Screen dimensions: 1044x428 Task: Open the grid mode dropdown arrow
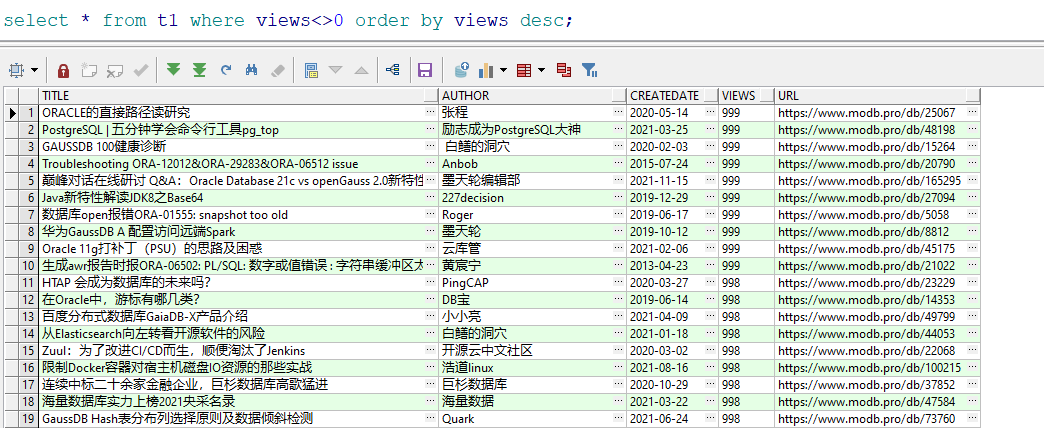pos(34,70)
